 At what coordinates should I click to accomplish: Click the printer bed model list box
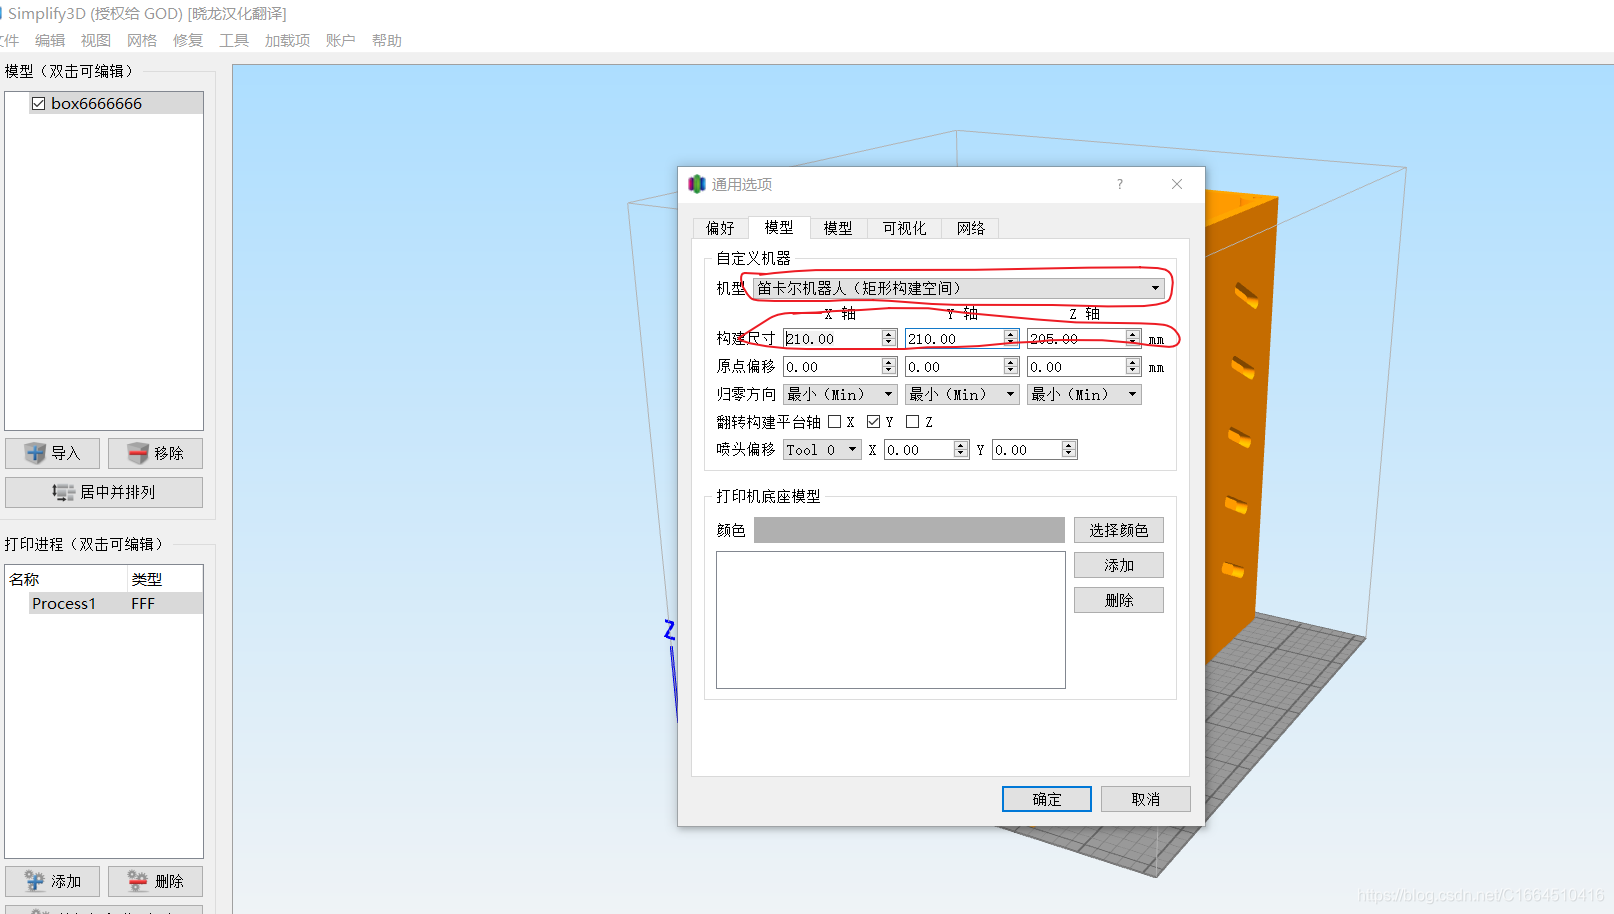[x=891, y=620]
